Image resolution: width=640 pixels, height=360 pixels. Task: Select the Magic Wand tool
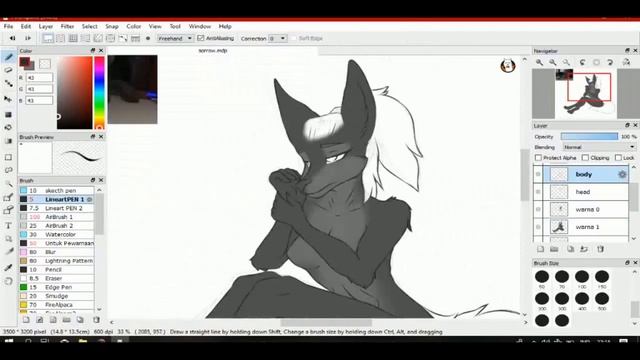coord(9,184)
